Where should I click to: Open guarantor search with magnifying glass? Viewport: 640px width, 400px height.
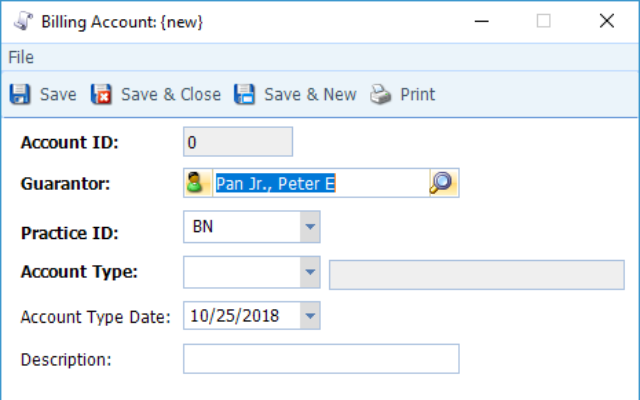(442, 182)
